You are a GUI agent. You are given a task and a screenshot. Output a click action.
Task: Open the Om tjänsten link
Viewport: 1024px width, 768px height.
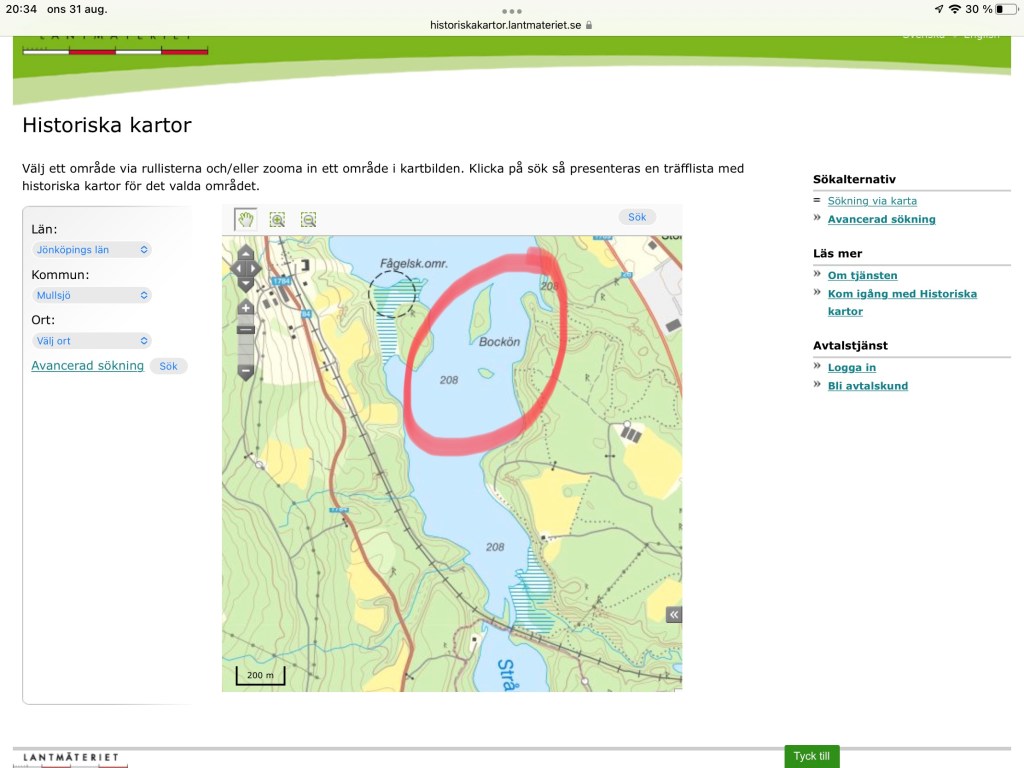[x=862, y=275]
